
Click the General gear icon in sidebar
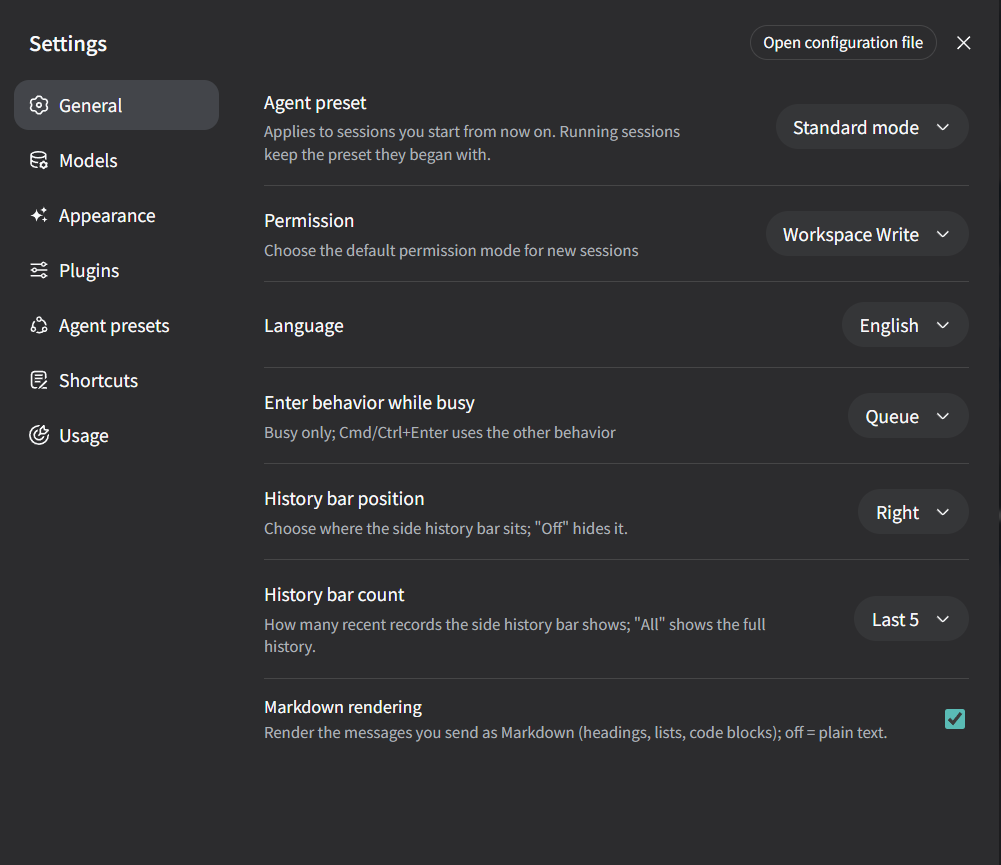[39, 105]
